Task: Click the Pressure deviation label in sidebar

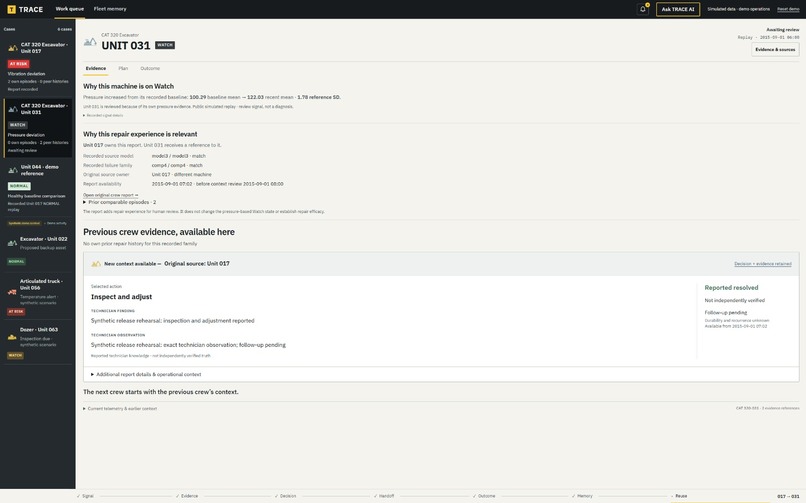Action: pyautogui.click(x=26, y=135)
